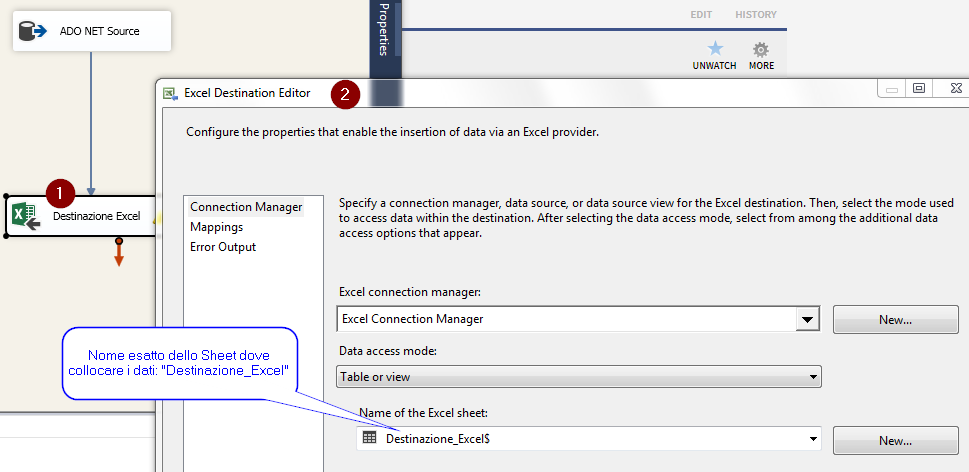
Task: Select the ADO NET Source component
Action: click(91, 31)
